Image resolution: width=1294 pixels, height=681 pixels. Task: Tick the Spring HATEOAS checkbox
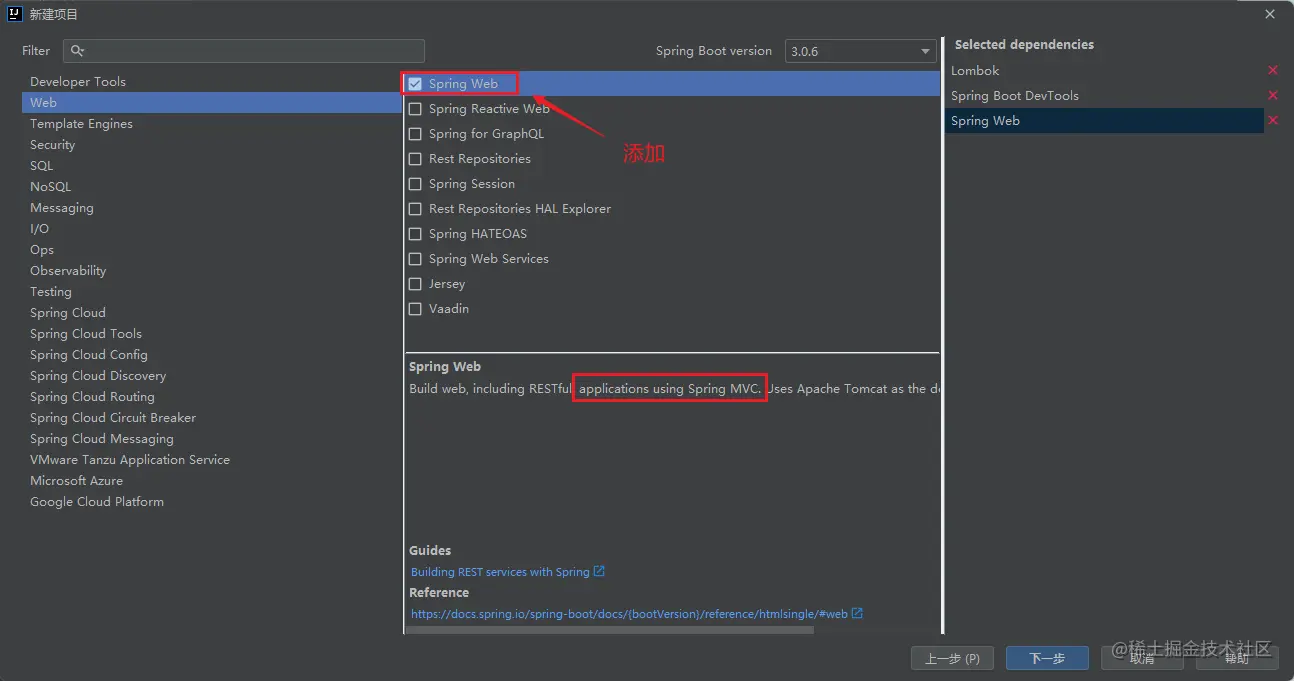tap(415, 234)
